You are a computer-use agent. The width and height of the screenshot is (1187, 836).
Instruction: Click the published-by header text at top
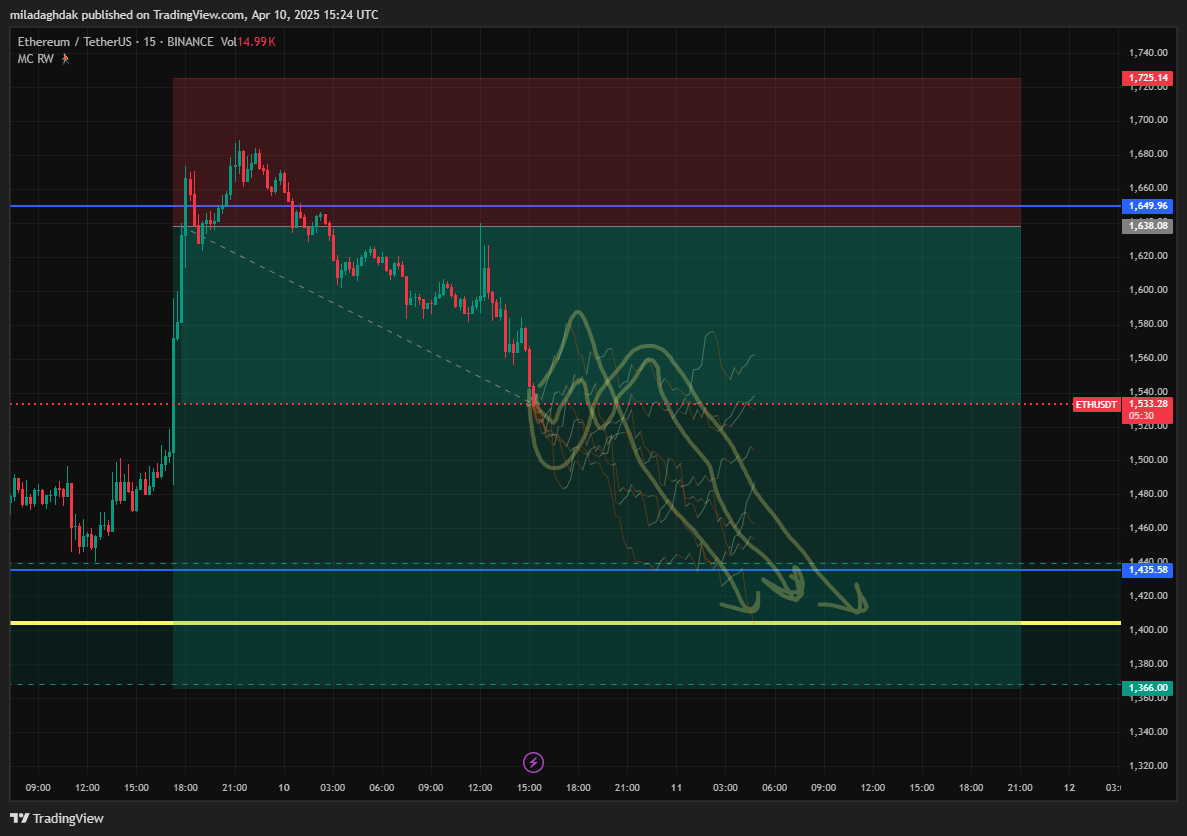(x=195, y=14)
